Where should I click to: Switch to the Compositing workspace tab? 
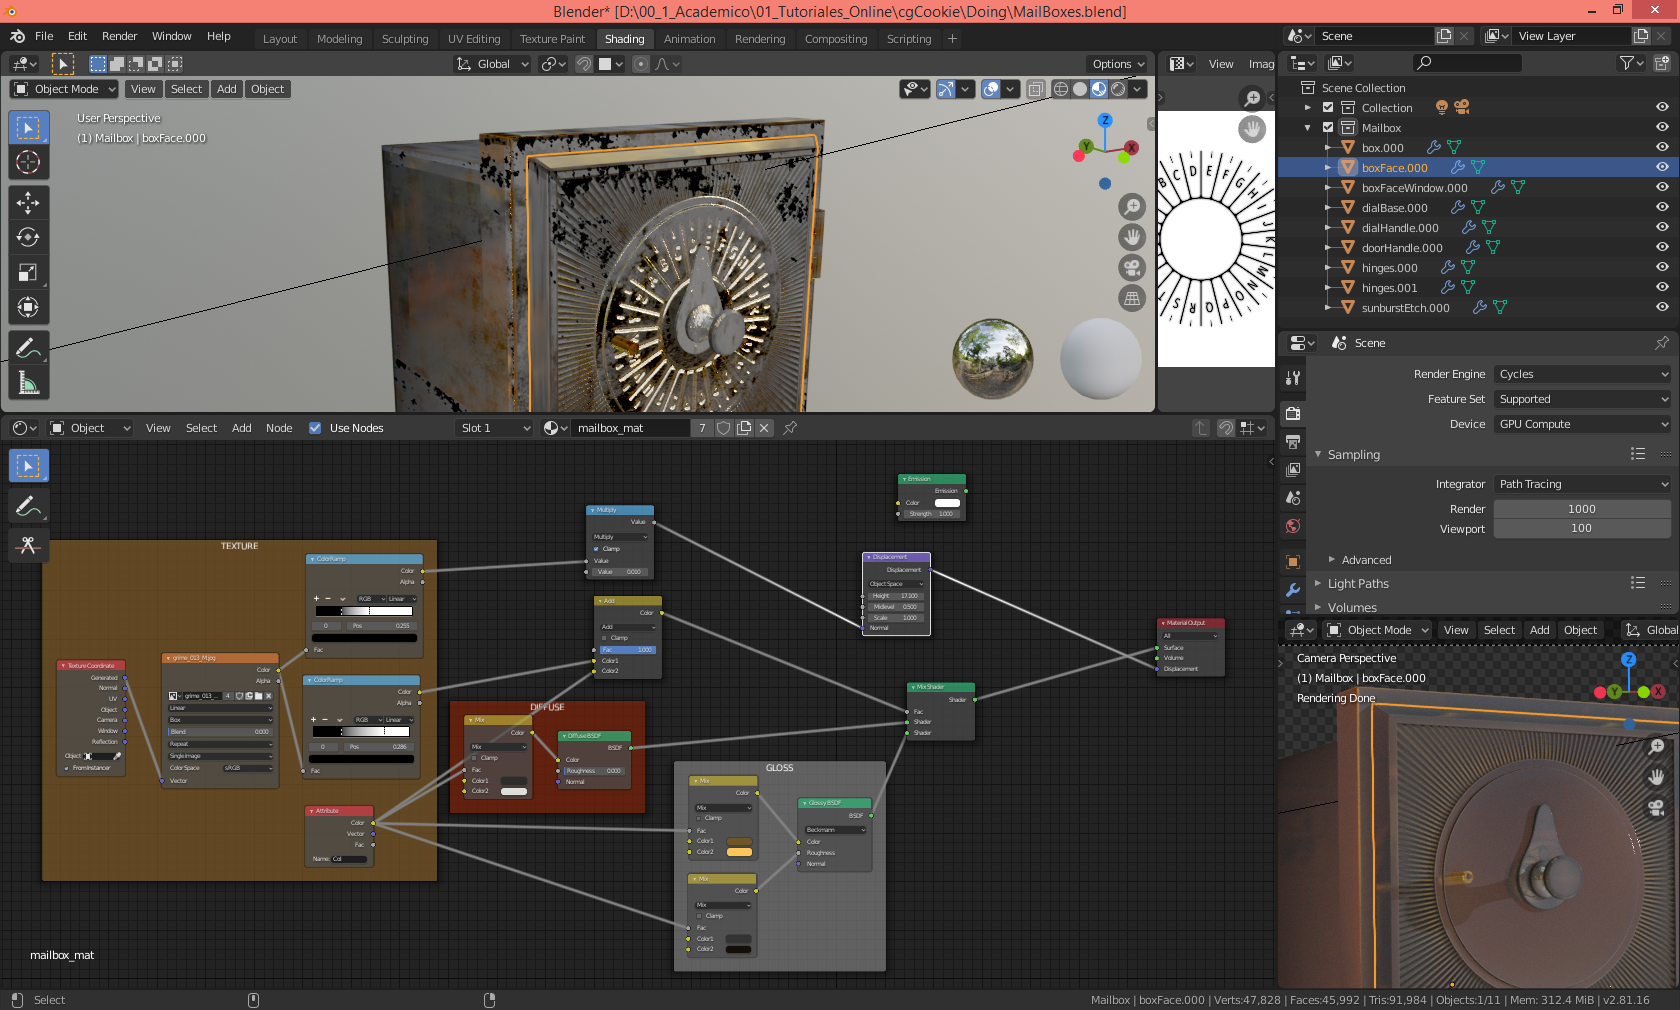pyautogui.click(x=836, y=39)
